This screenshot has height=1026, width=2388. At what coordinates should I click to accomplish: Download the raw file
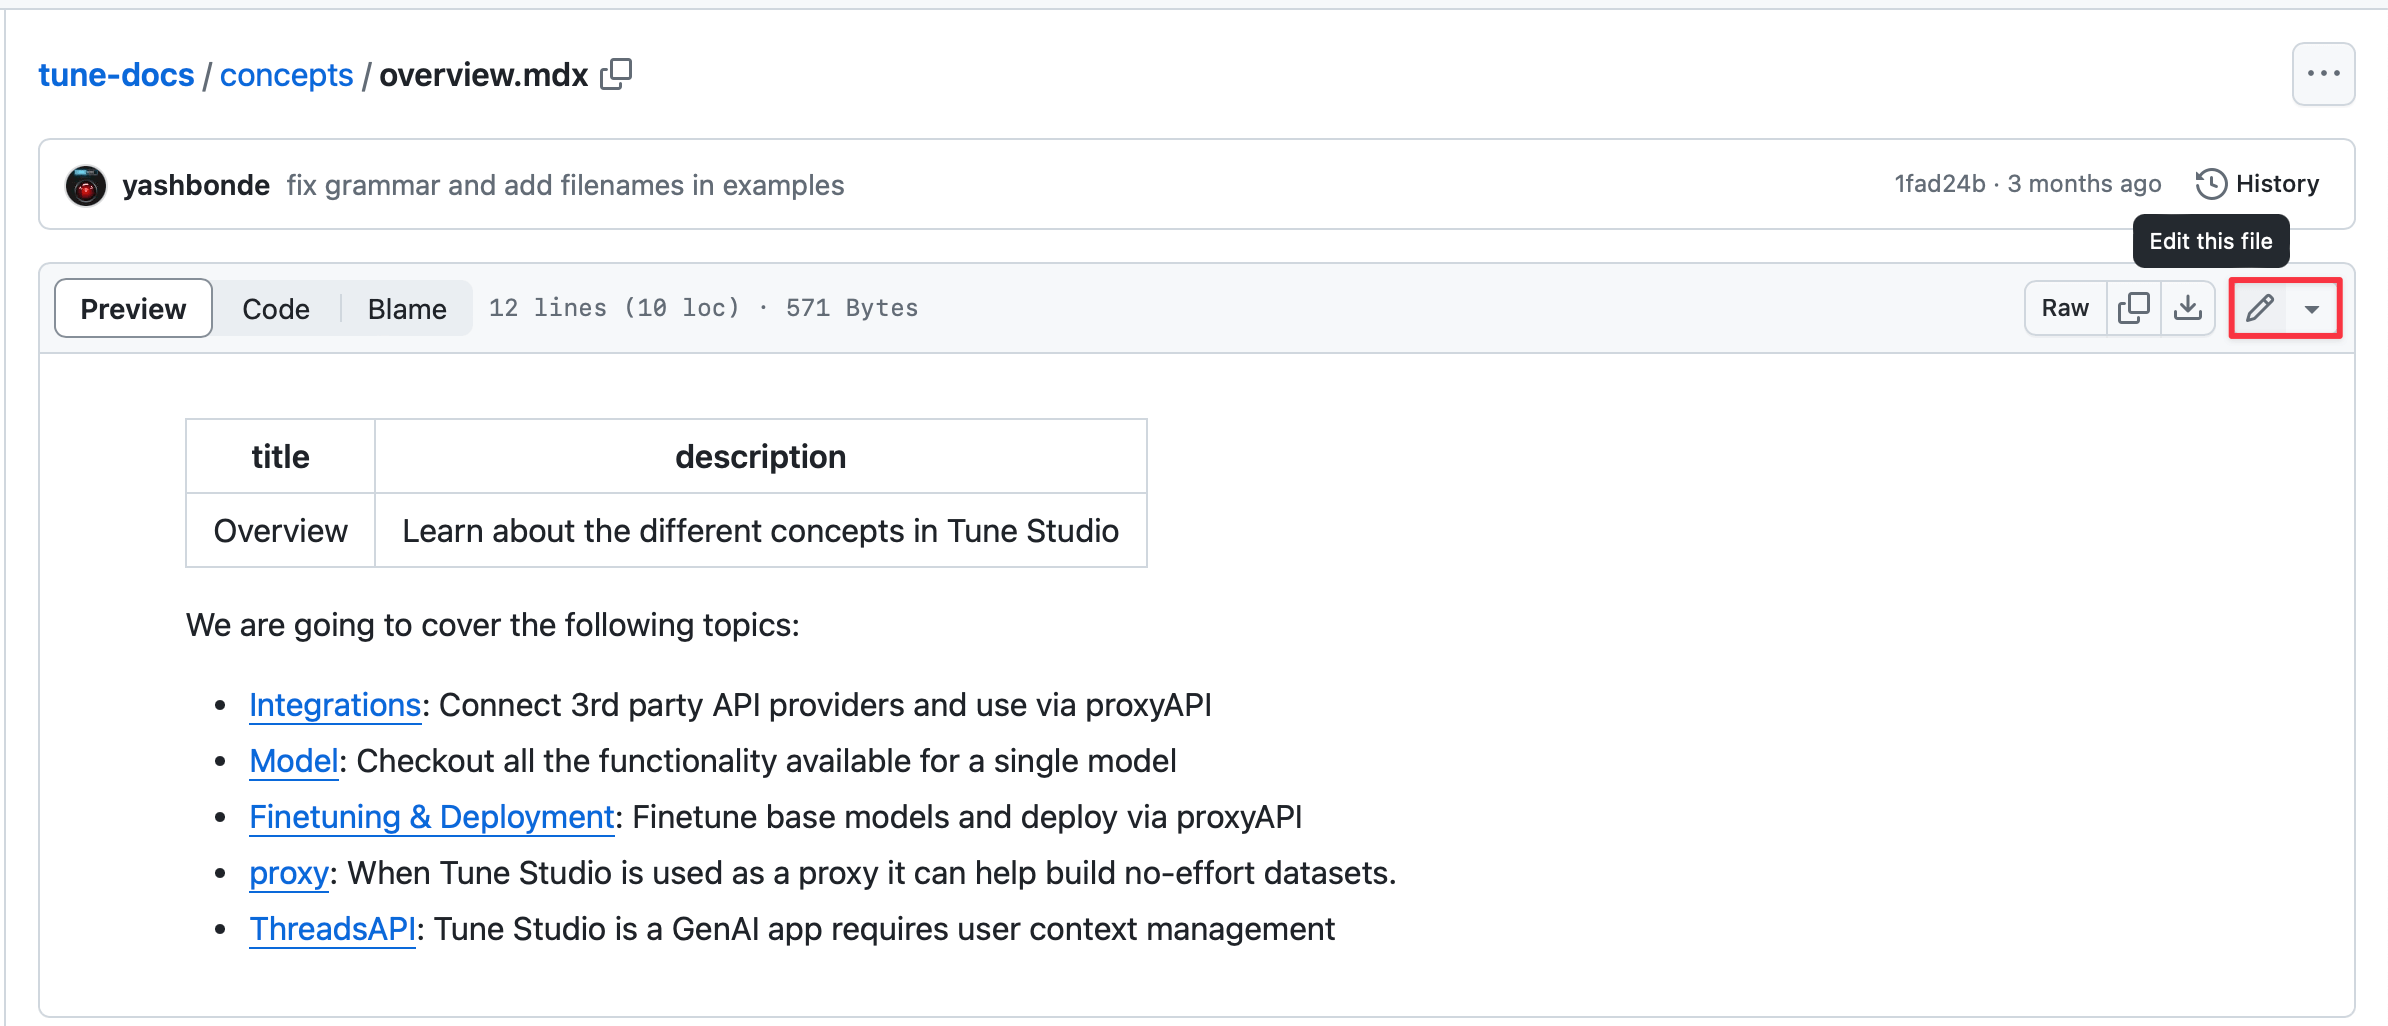(2188, 308)
